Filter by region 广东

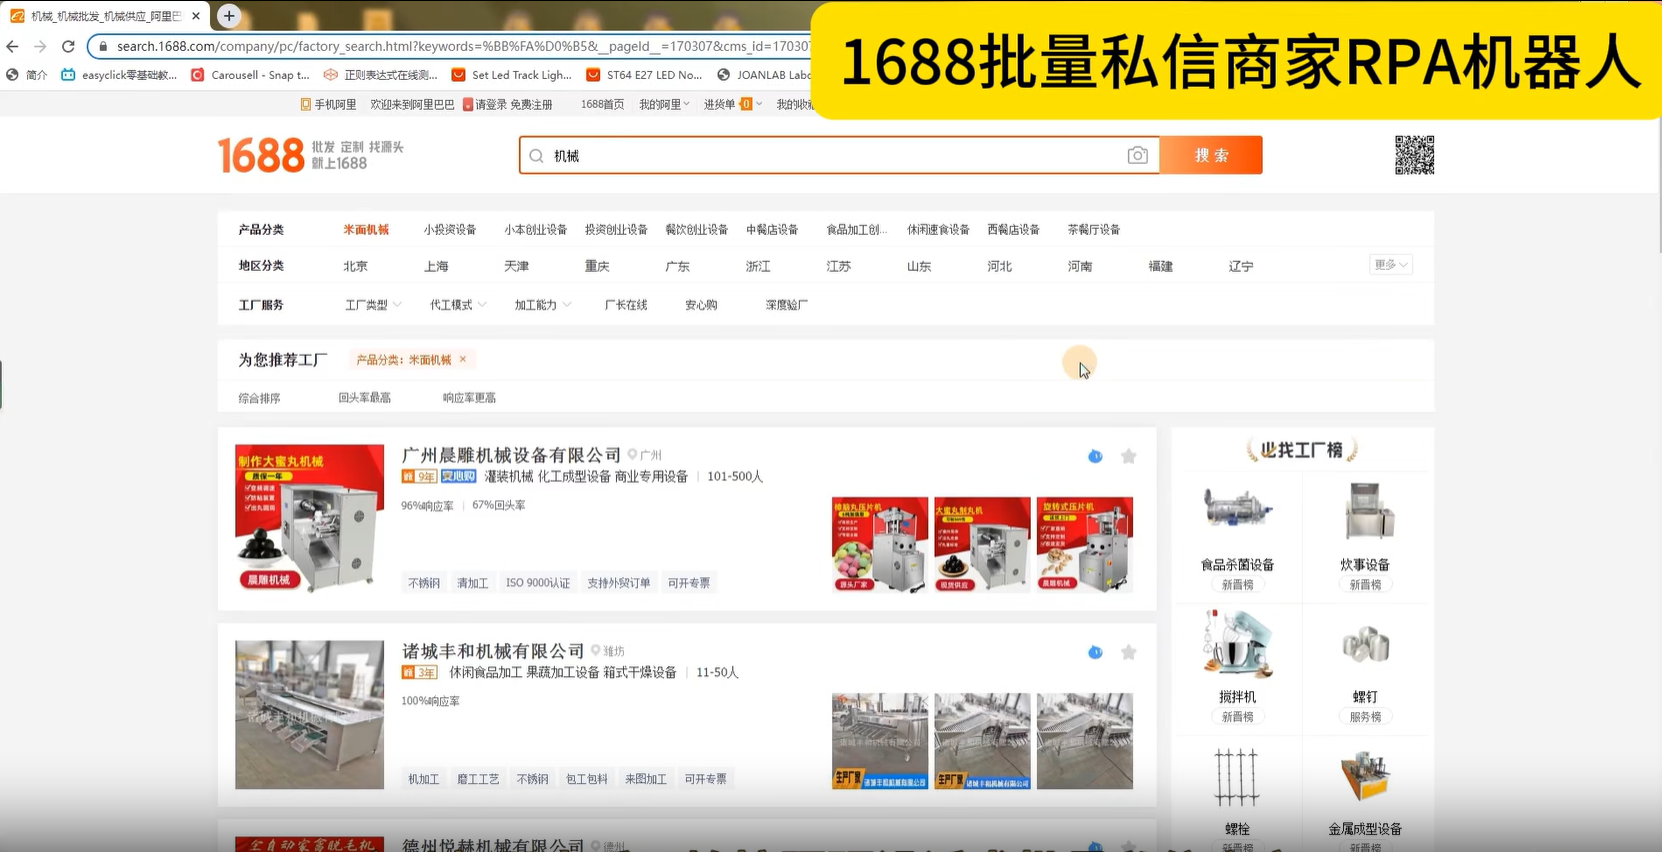[677, 266]
